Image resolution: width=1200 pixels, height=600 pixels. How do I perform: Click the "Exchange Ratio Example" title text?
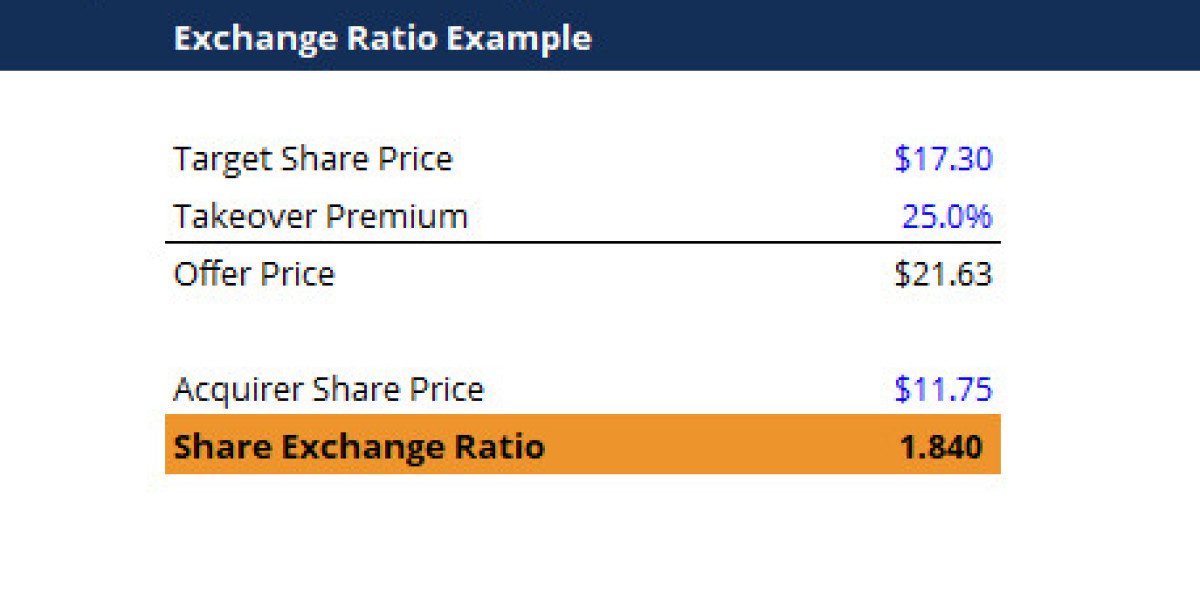pos(382,38)
